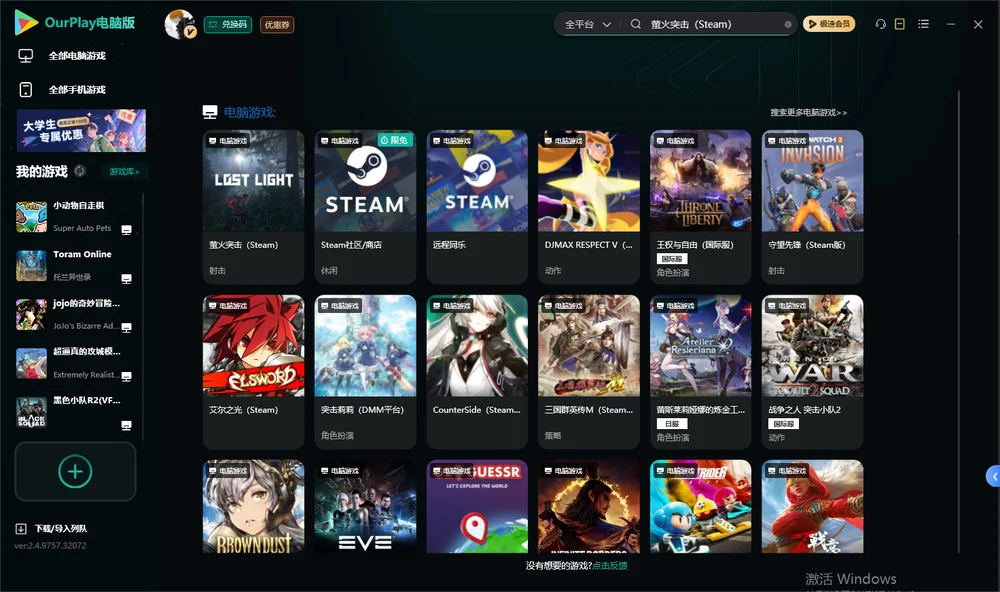The width and height of the screenshot is (1000, 592).
Task: Open the 极速会员 membership button
Action: pyautogui.click(x=829, y=24)
